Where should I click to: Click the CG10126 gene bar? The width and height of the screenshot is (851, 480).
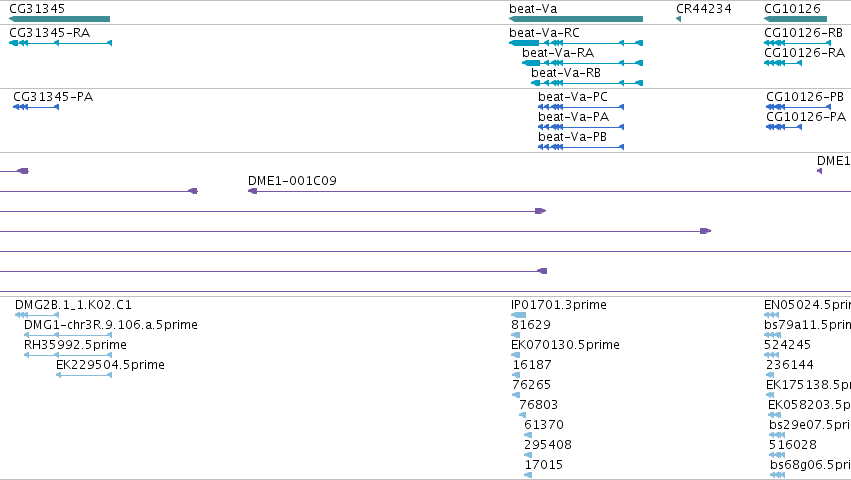[795, 19]
